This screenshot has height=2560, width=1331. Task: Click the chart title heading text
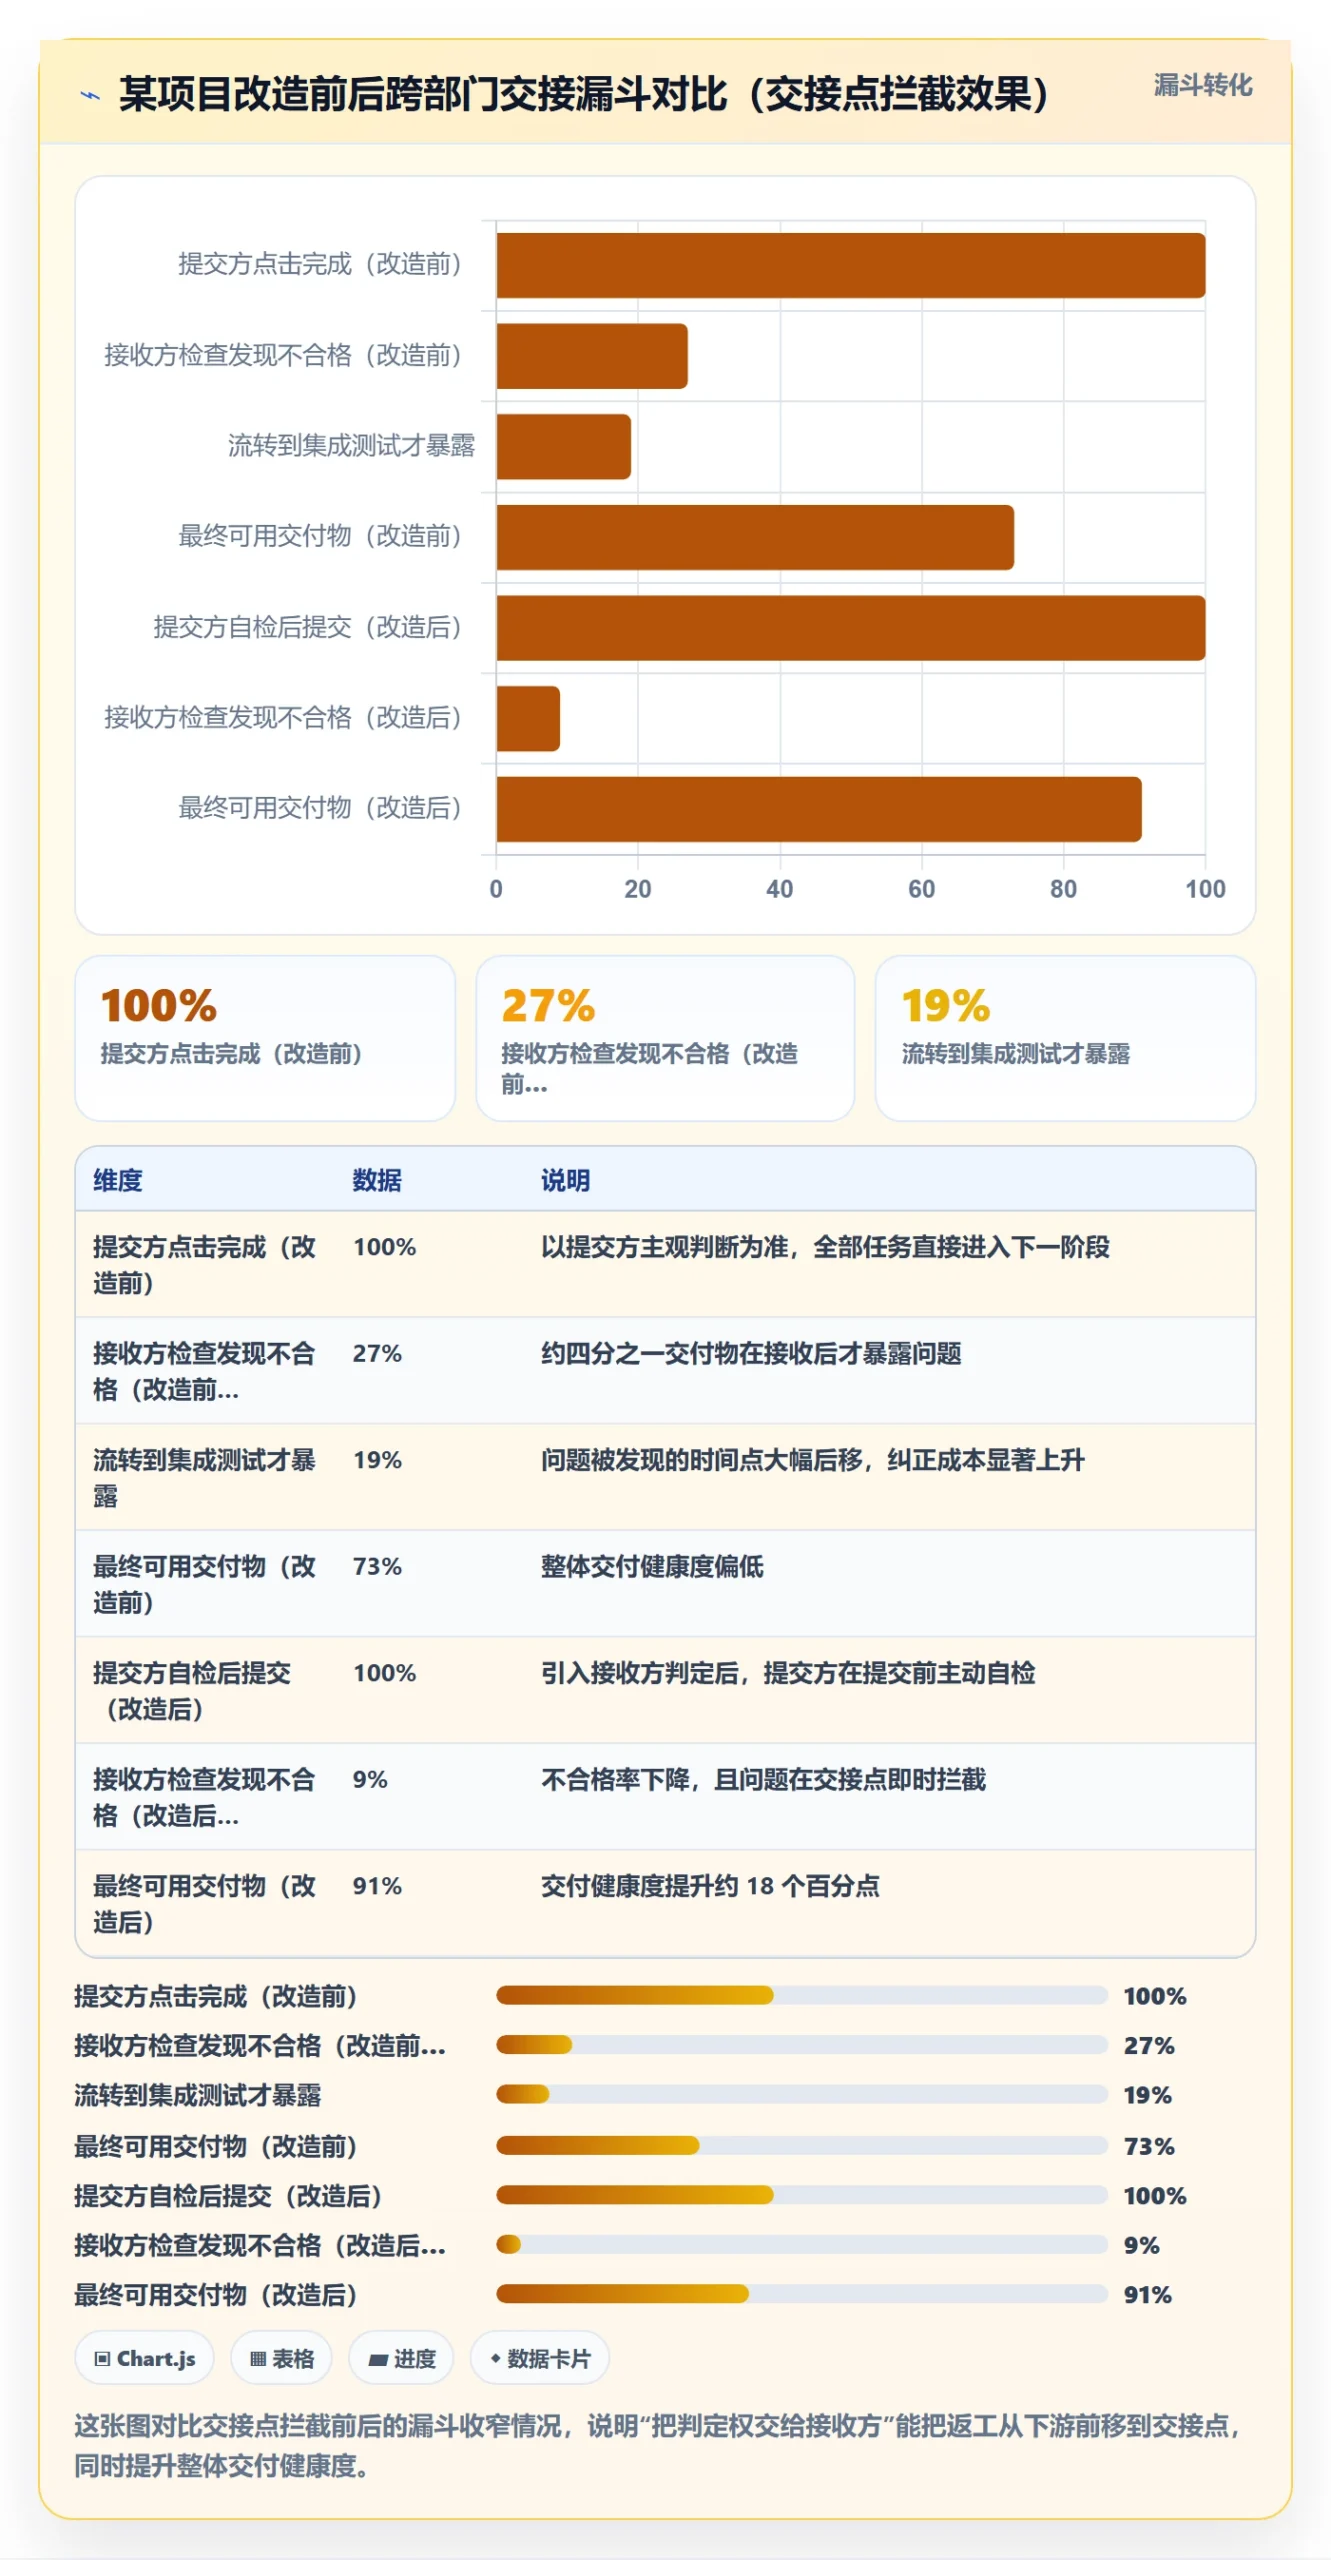click(x=584, y=94)
